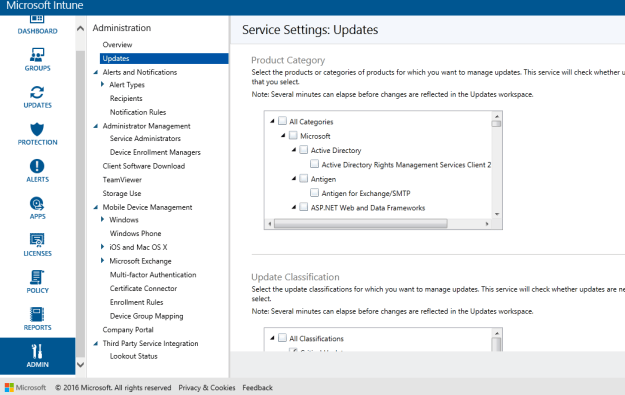This screenshot has height=395, width=625.
Task: Expand the Windows node arrow
Action: point(102,219)
